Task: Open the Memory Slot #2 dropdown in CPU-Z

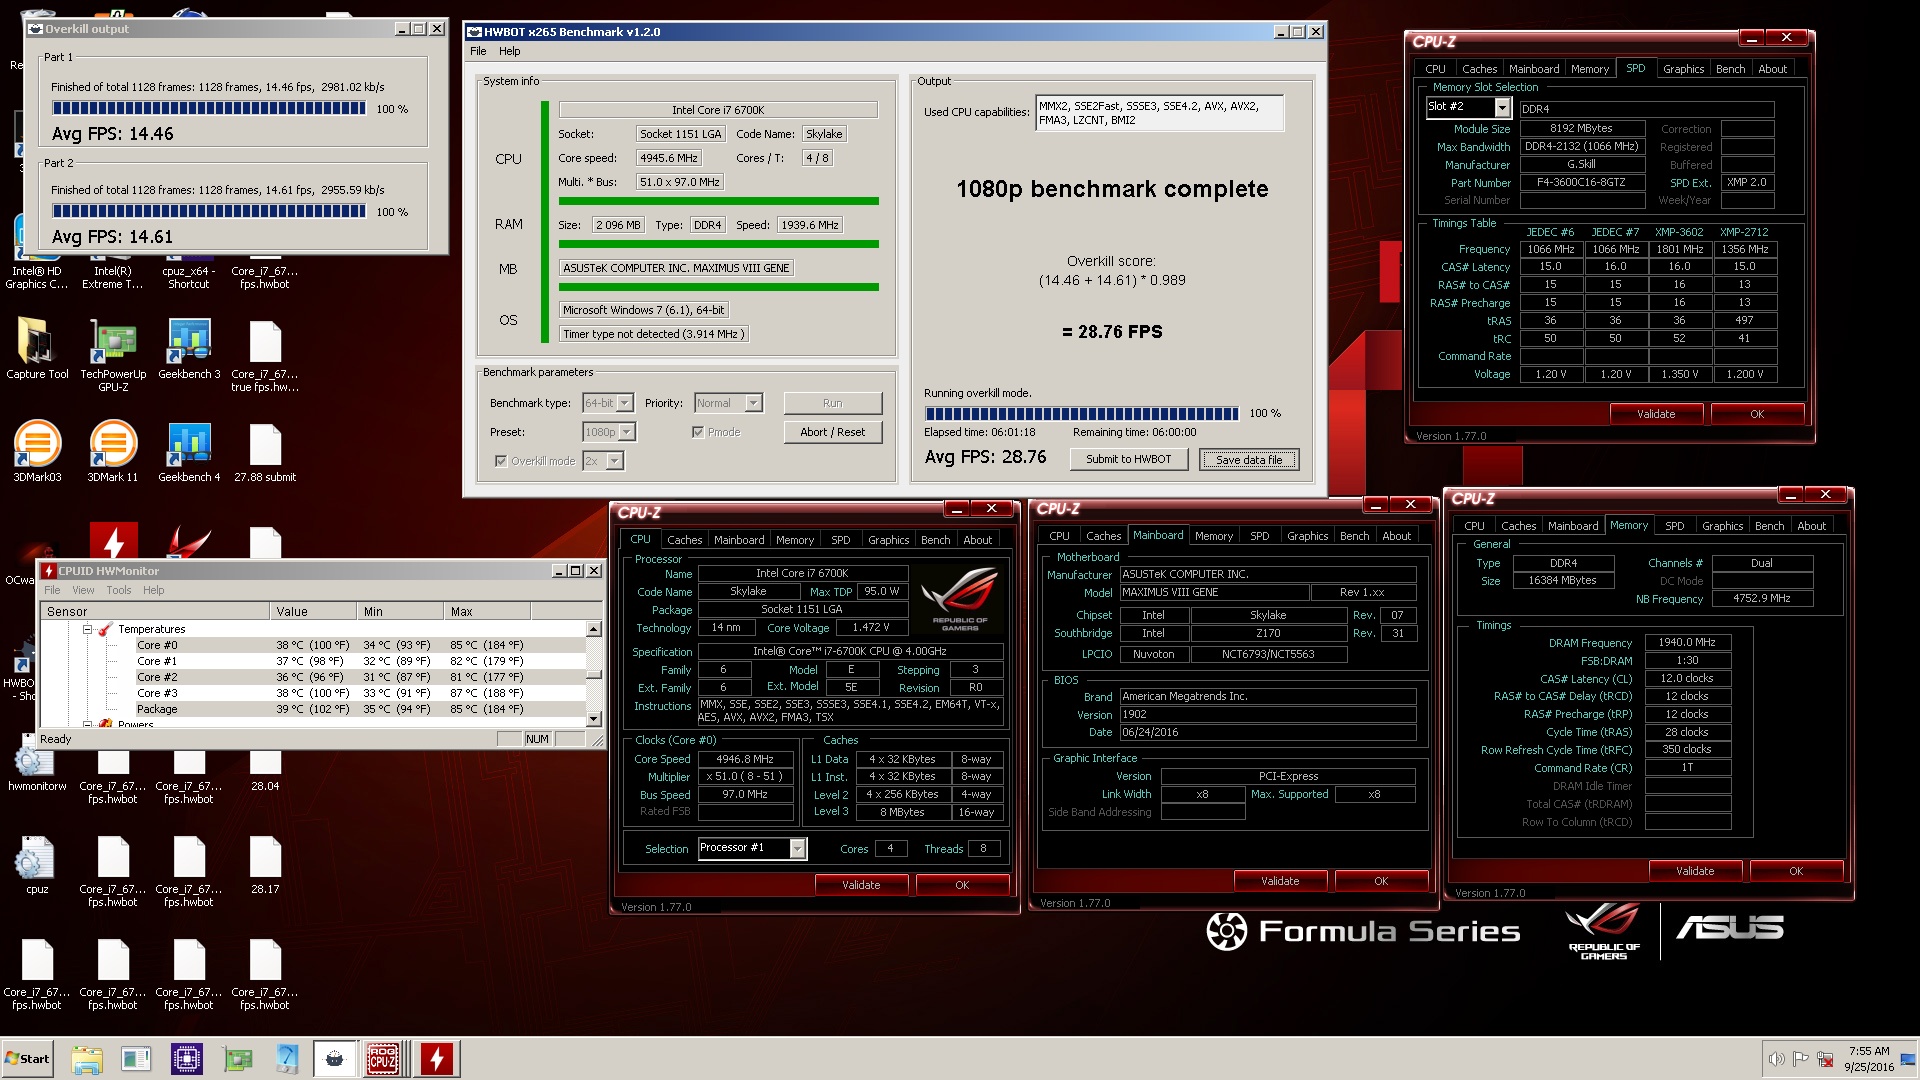Action: pos(1501,107)
